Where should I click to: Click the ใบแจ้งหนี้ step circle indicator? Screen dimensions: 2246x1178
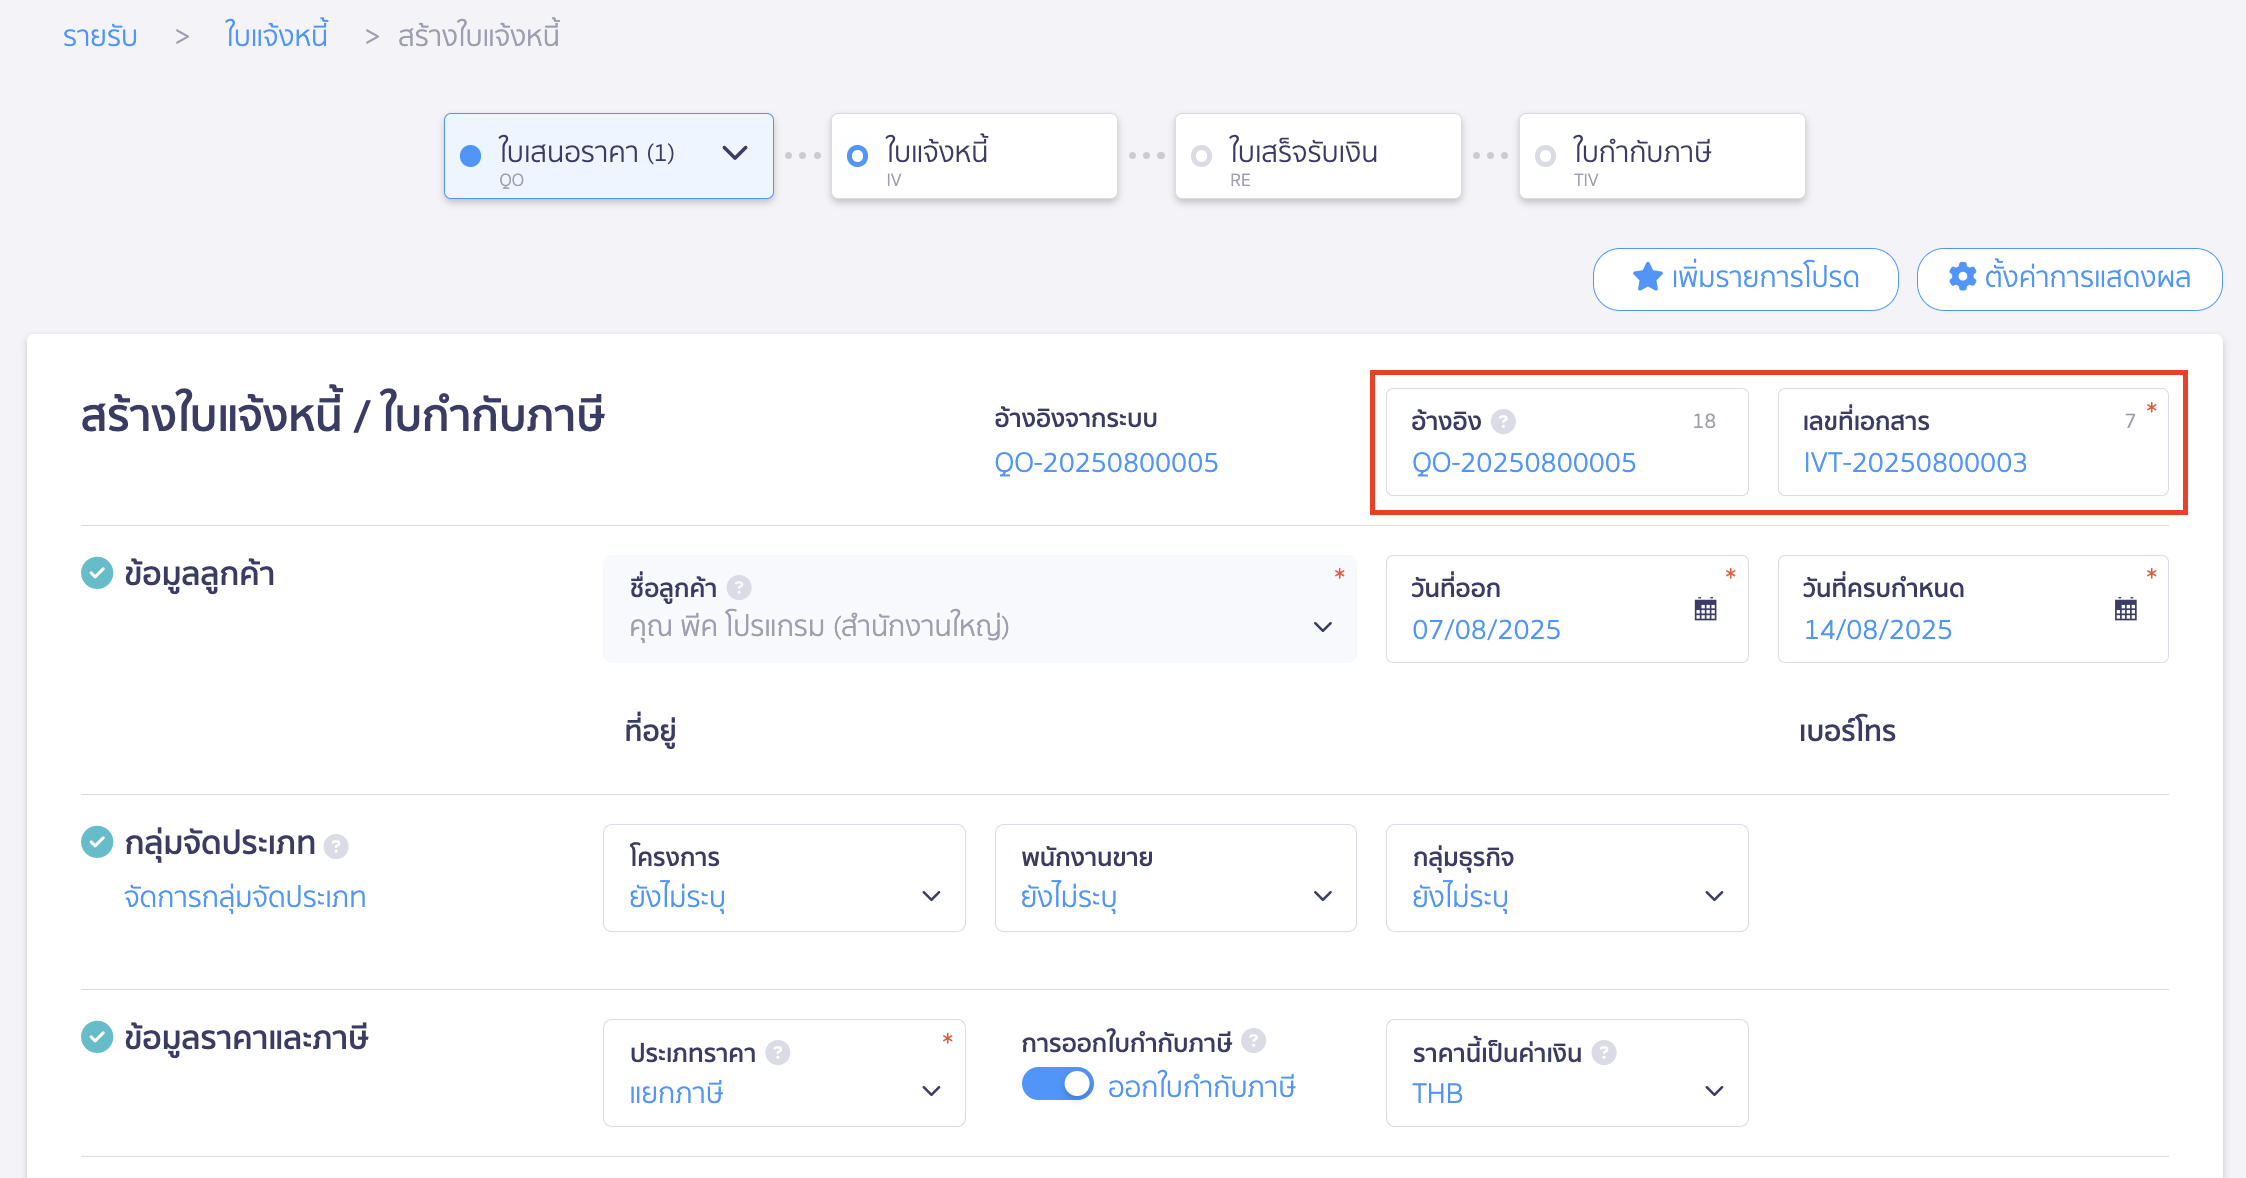pyautogui.click(x=857, y=156)
